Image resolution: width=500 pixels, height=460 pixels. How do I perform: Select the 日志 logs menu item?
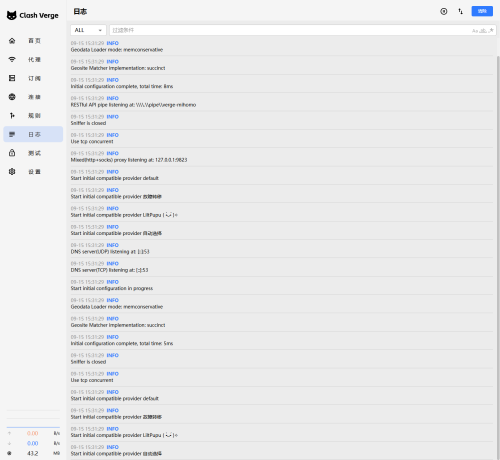pyautogui.click(x=33, y=134)
